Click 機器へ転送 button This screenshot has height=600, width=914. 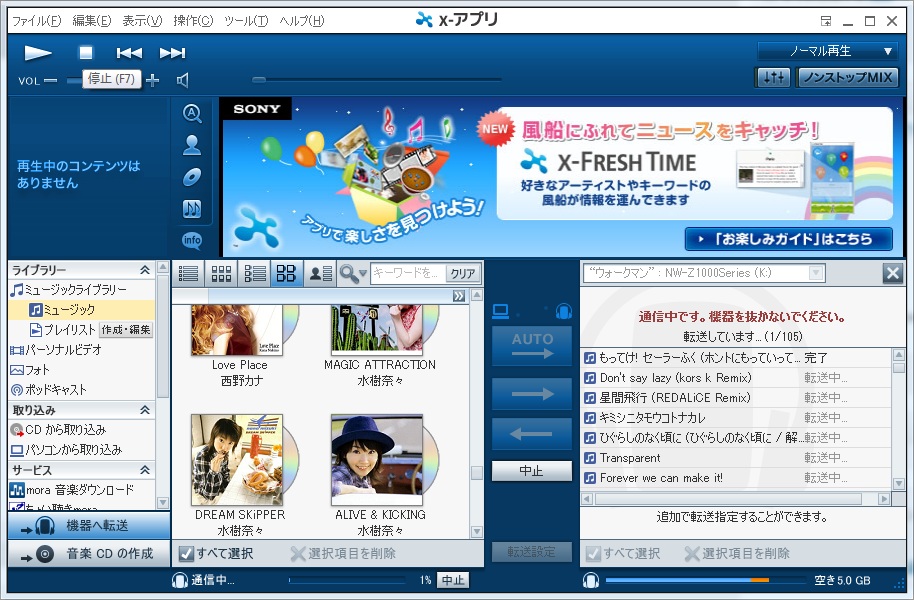(x=89, y=525)
